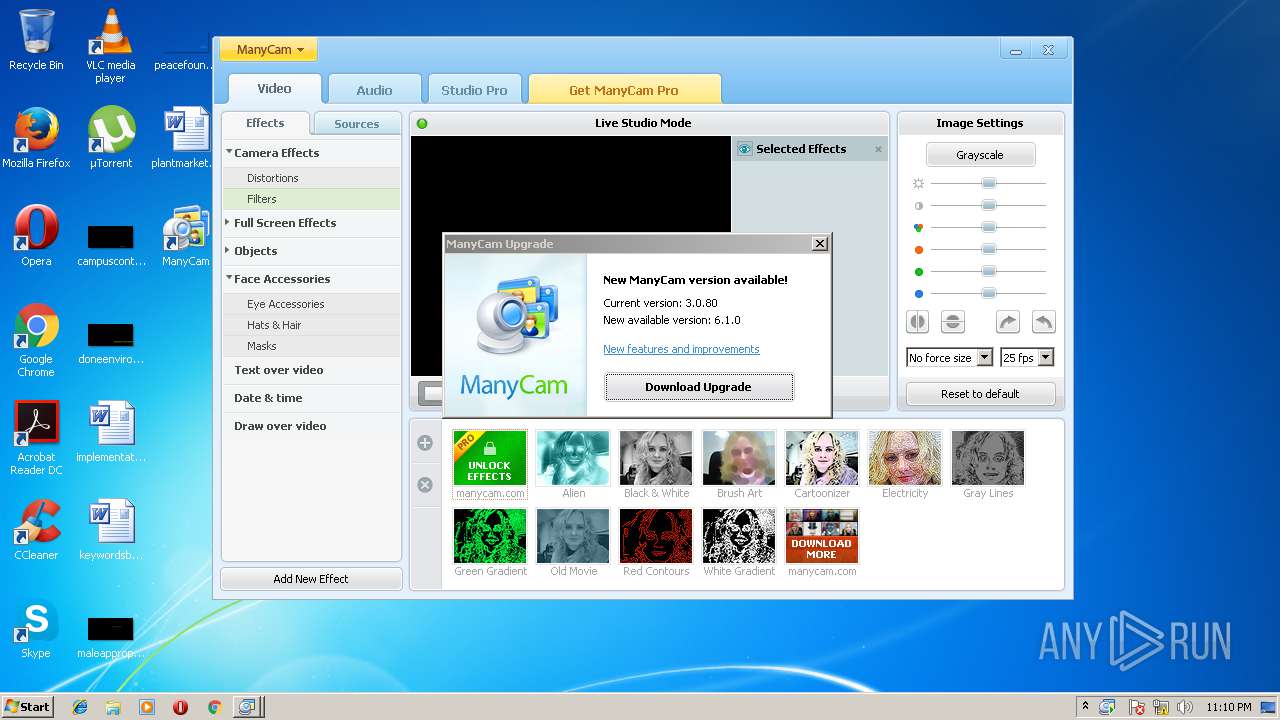Select the Sources sub-tab

[356, 124]
